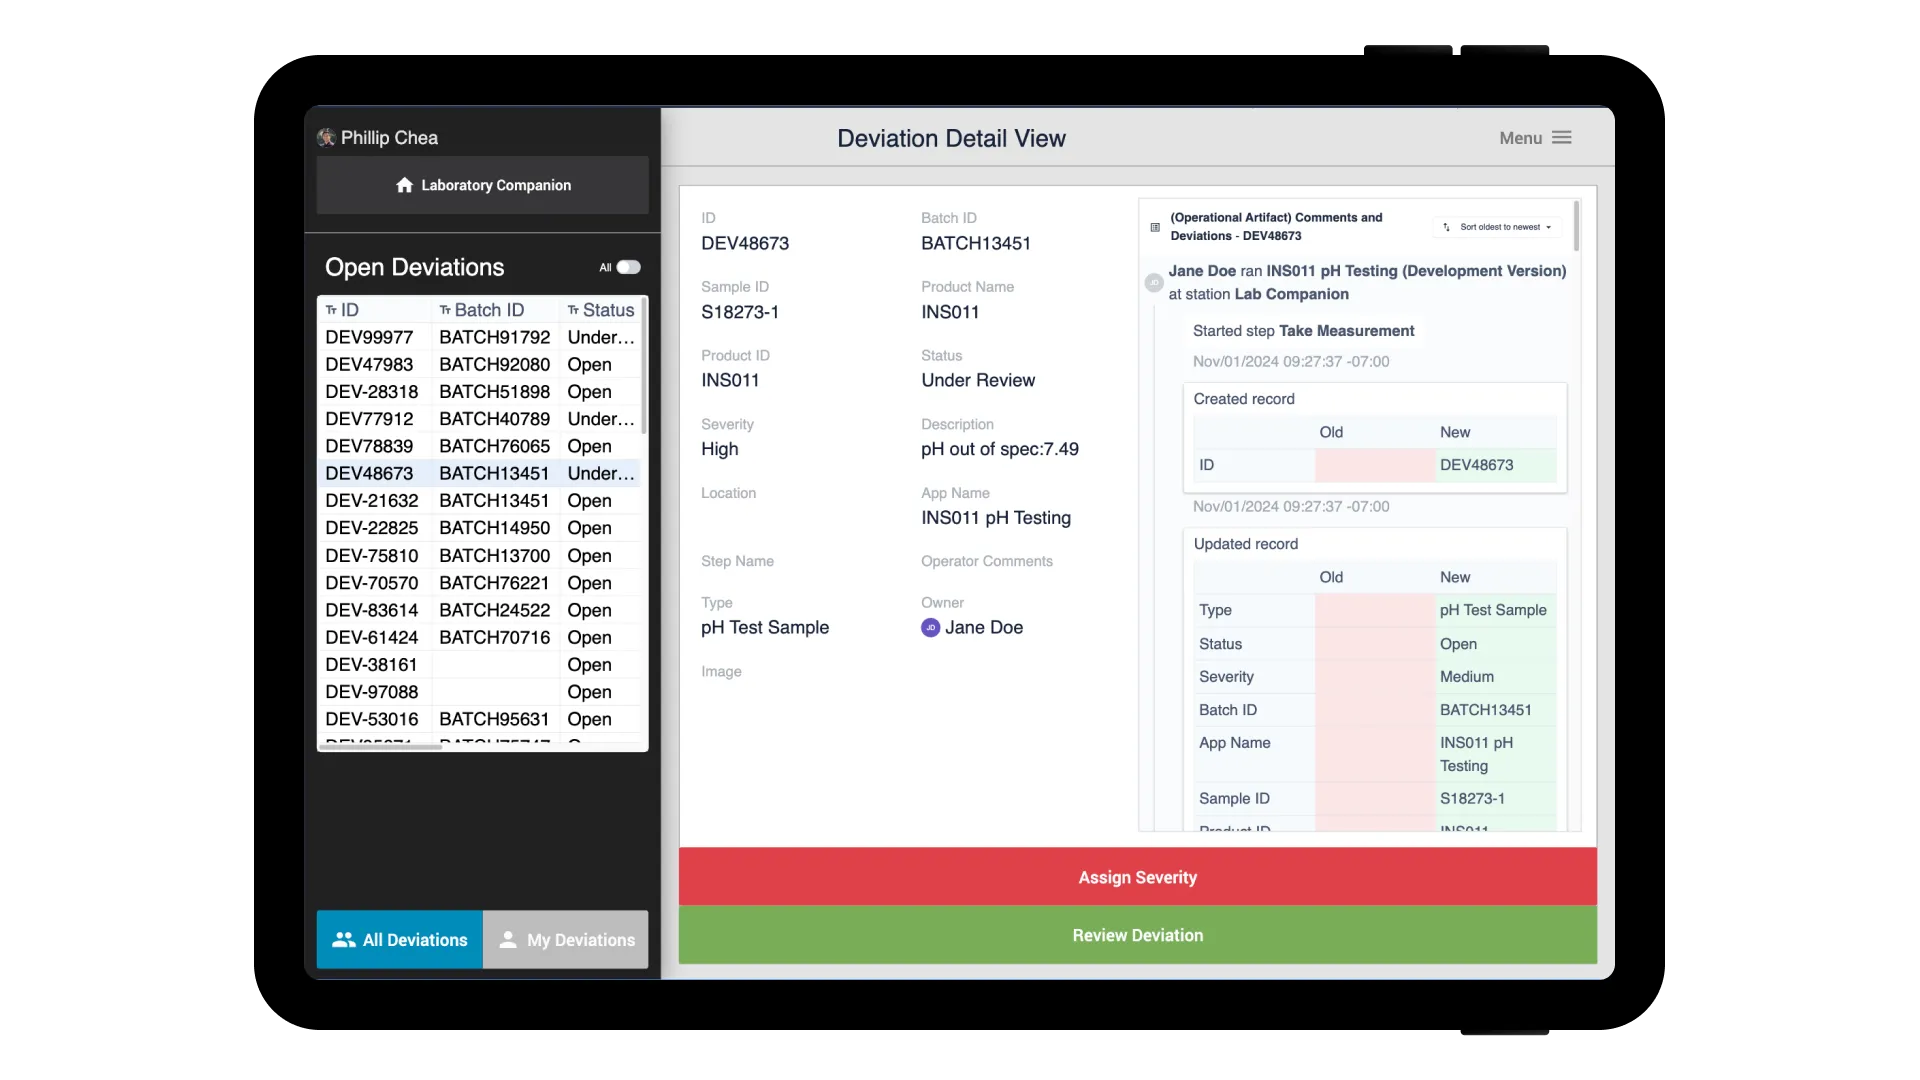Image resolution: width=1920 pixels, height=1080 pixels.
Task: Select deviation row DEV-83614
Action: (x=479, y=610)
